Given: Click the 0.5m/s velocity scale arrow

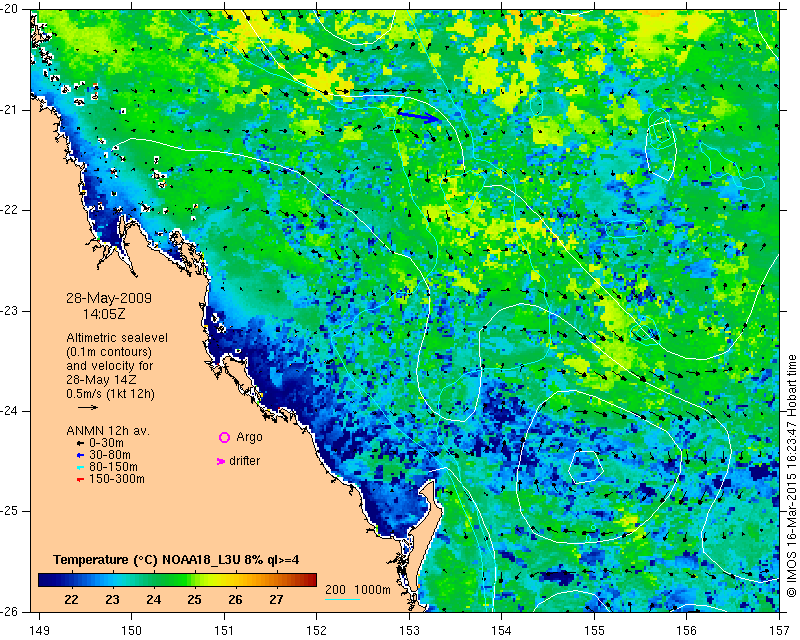Looking at the screenshot, I should (88, 407).
